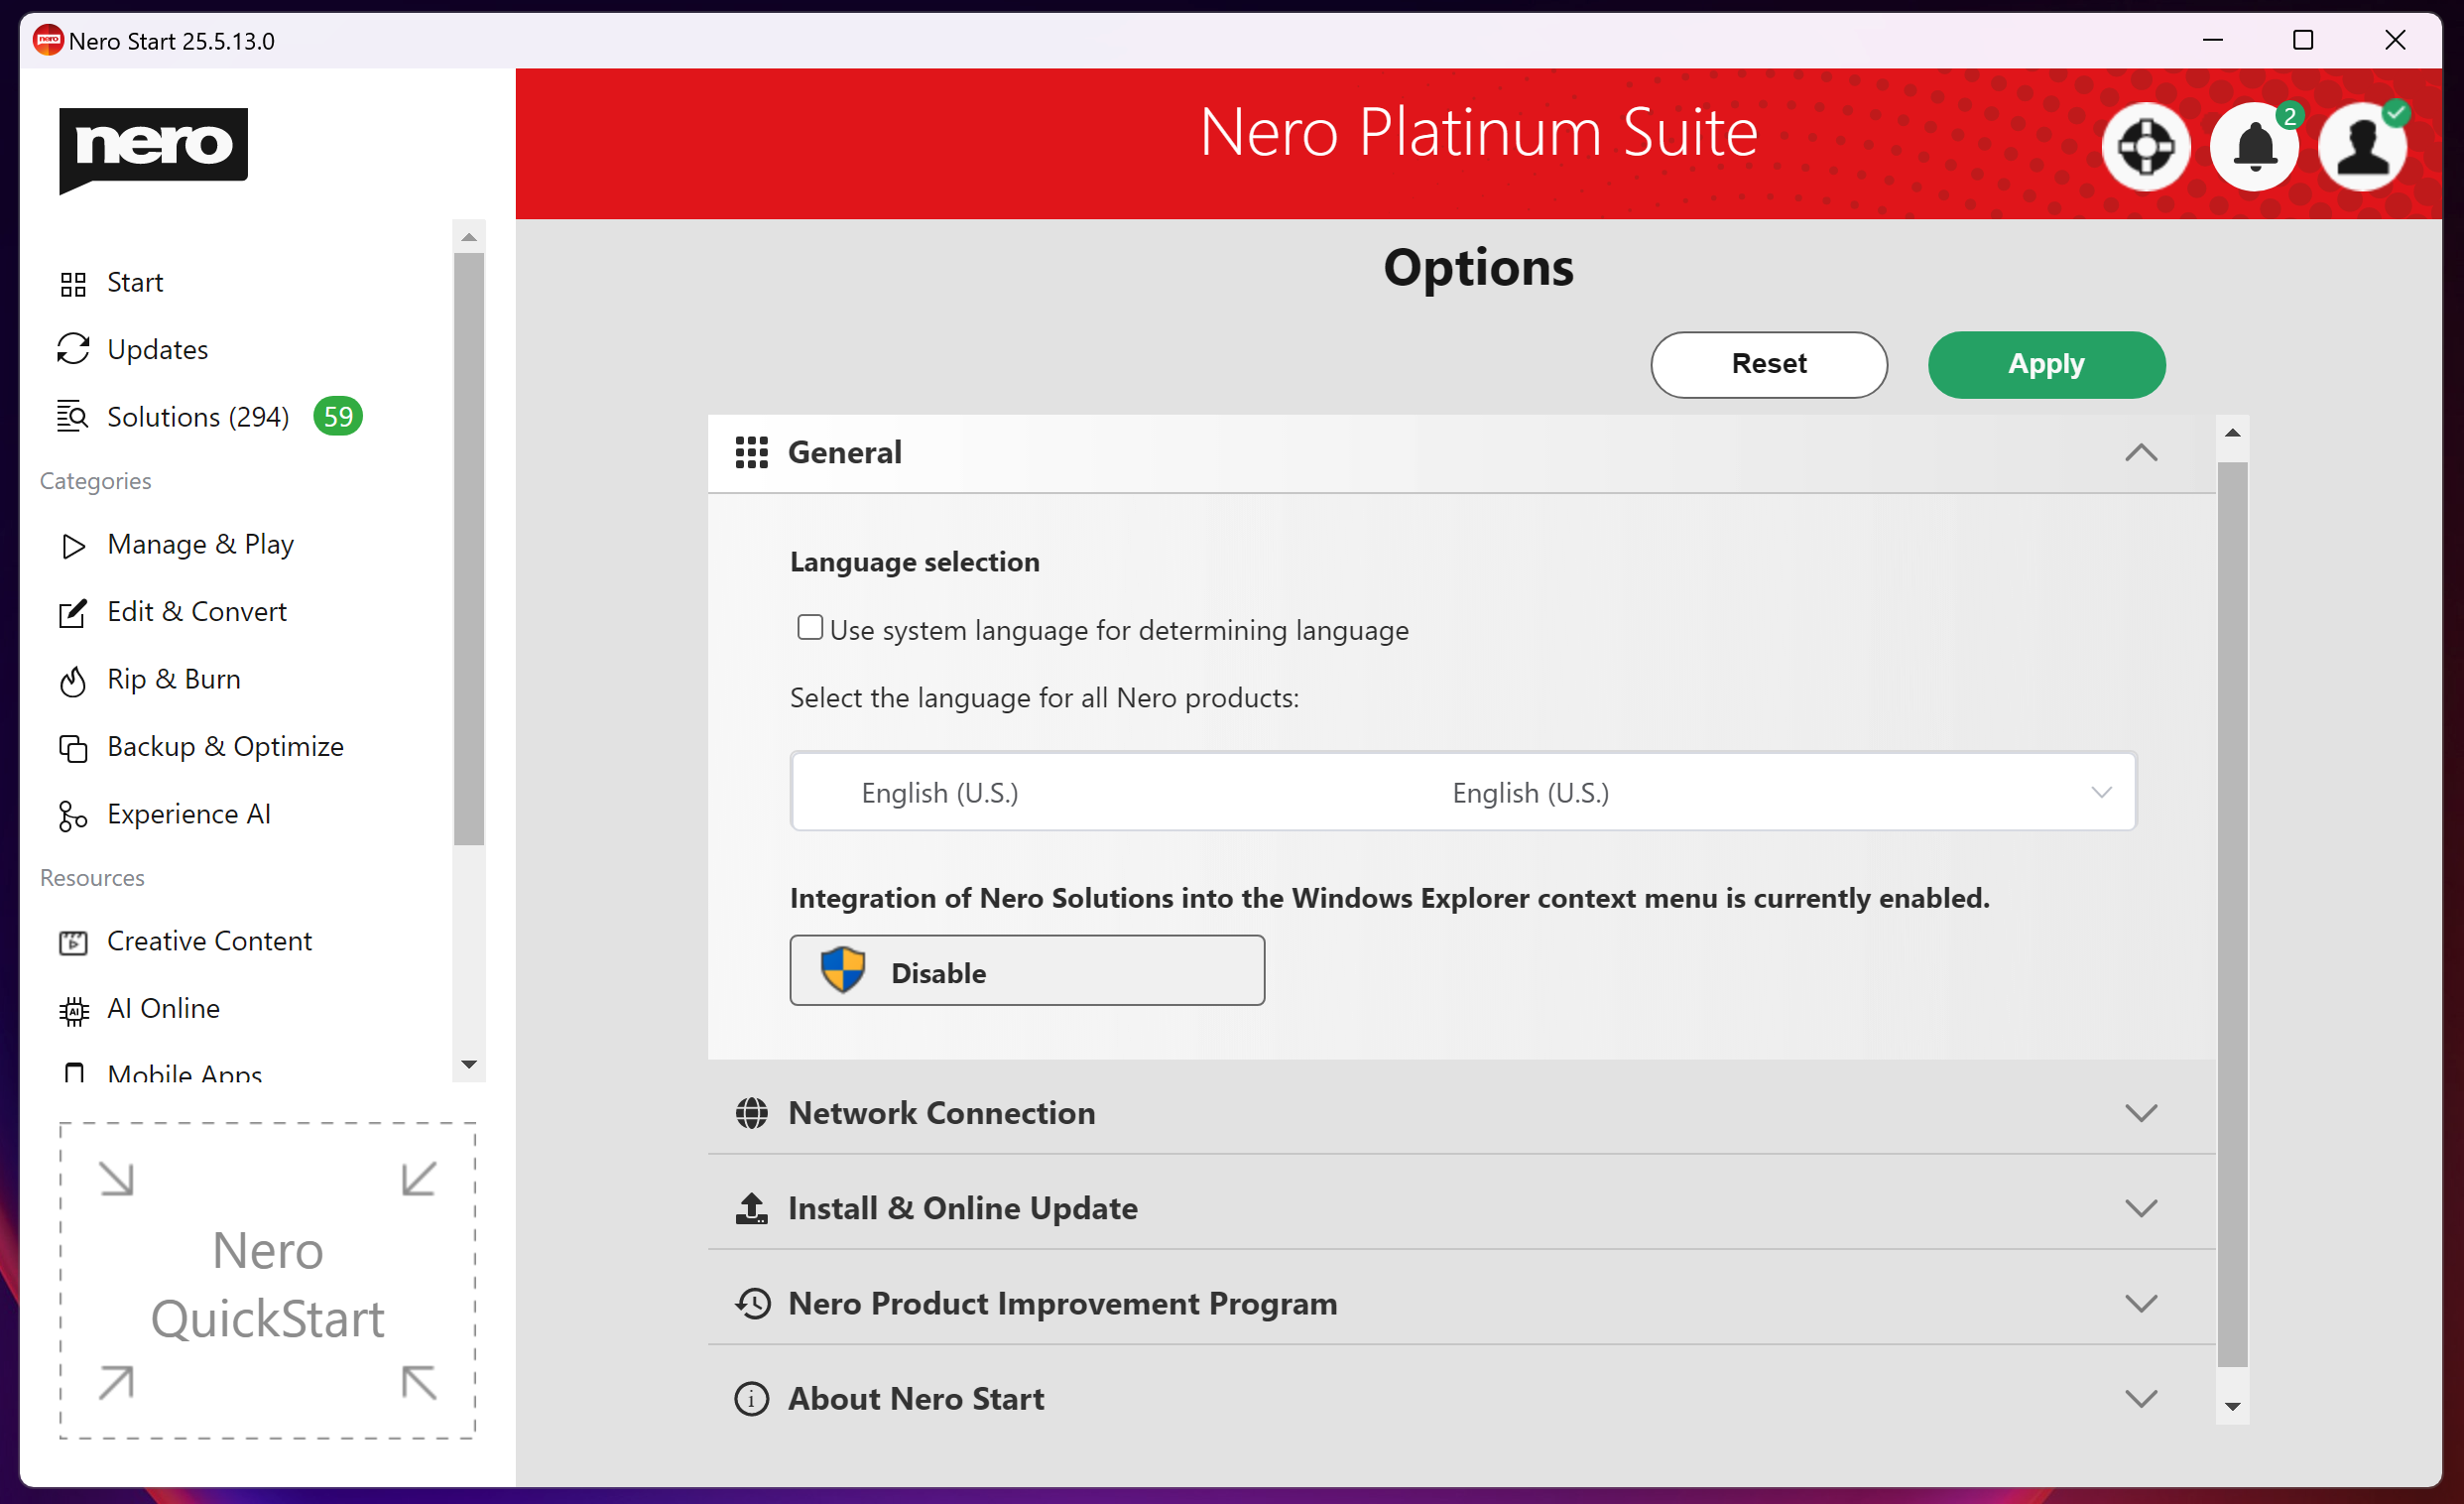The image size is (2464, 1504).
Task: Click the support lifebuoy icon in header
Action: (x=2145, y=147)
